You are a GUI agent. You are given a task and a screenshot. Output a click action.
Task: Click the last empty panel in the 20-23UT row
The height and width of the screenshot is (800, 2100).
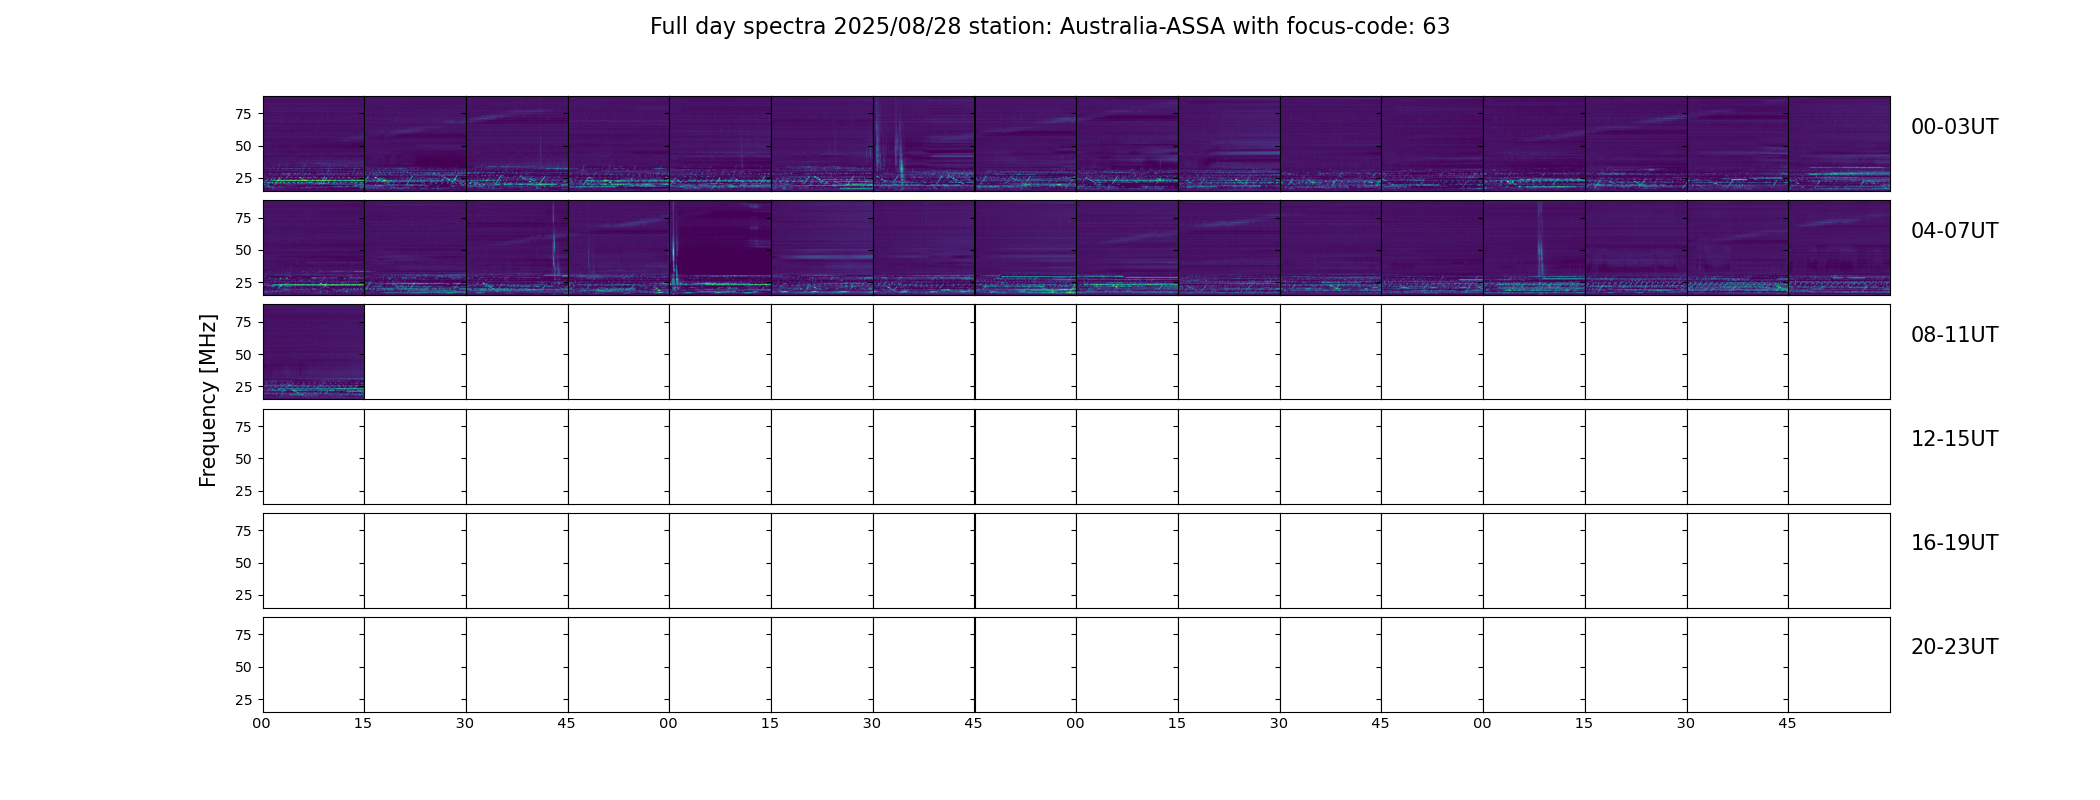(x=1839, y=665)
